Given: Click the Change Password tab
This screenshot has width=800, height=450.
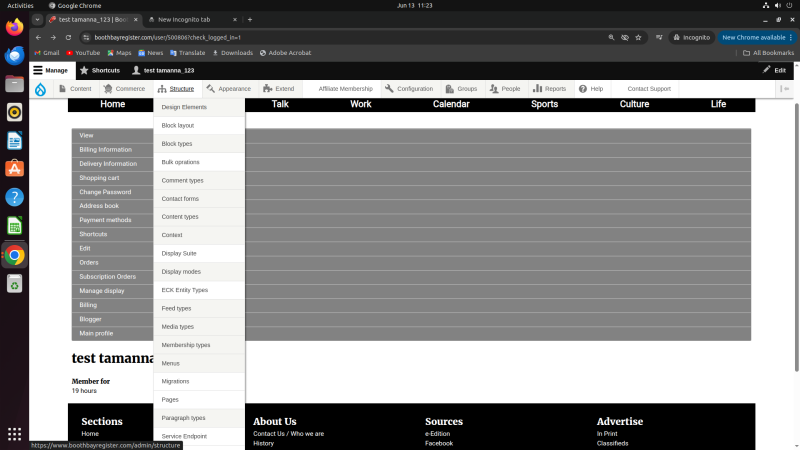Looking at the screenshot, I should [105, 192].
